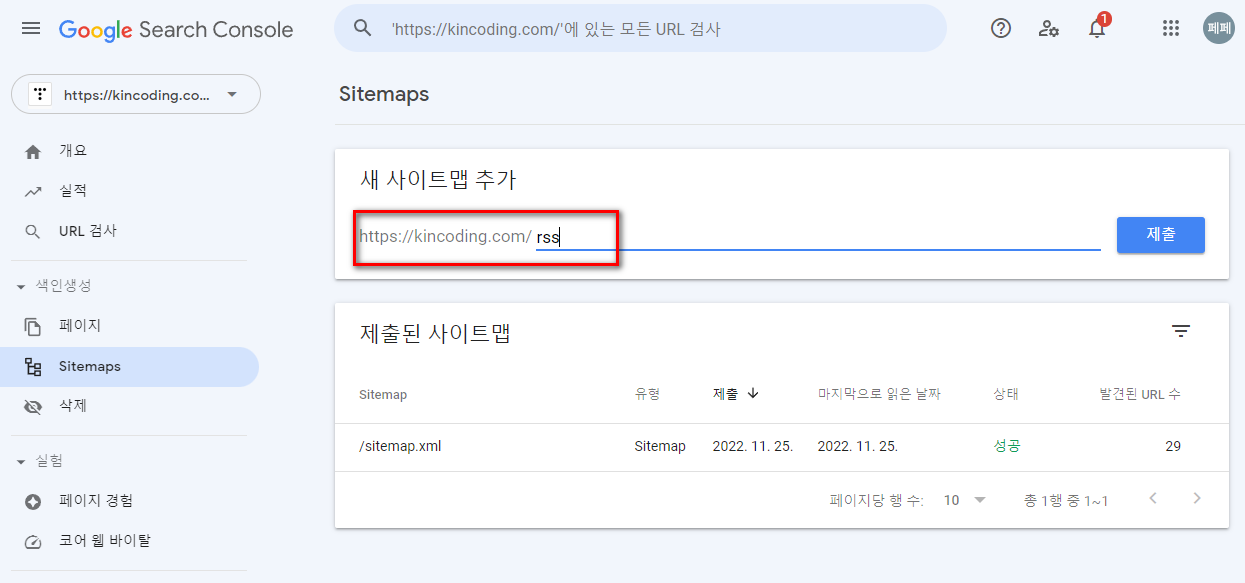Submit the sitemap with 제출 button
1245x583 pixels.
click(1161, 235)
